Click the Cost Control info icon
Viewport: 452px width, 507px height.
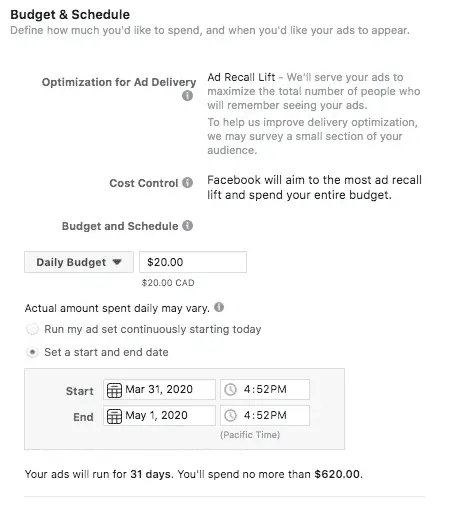pos(187,182)
